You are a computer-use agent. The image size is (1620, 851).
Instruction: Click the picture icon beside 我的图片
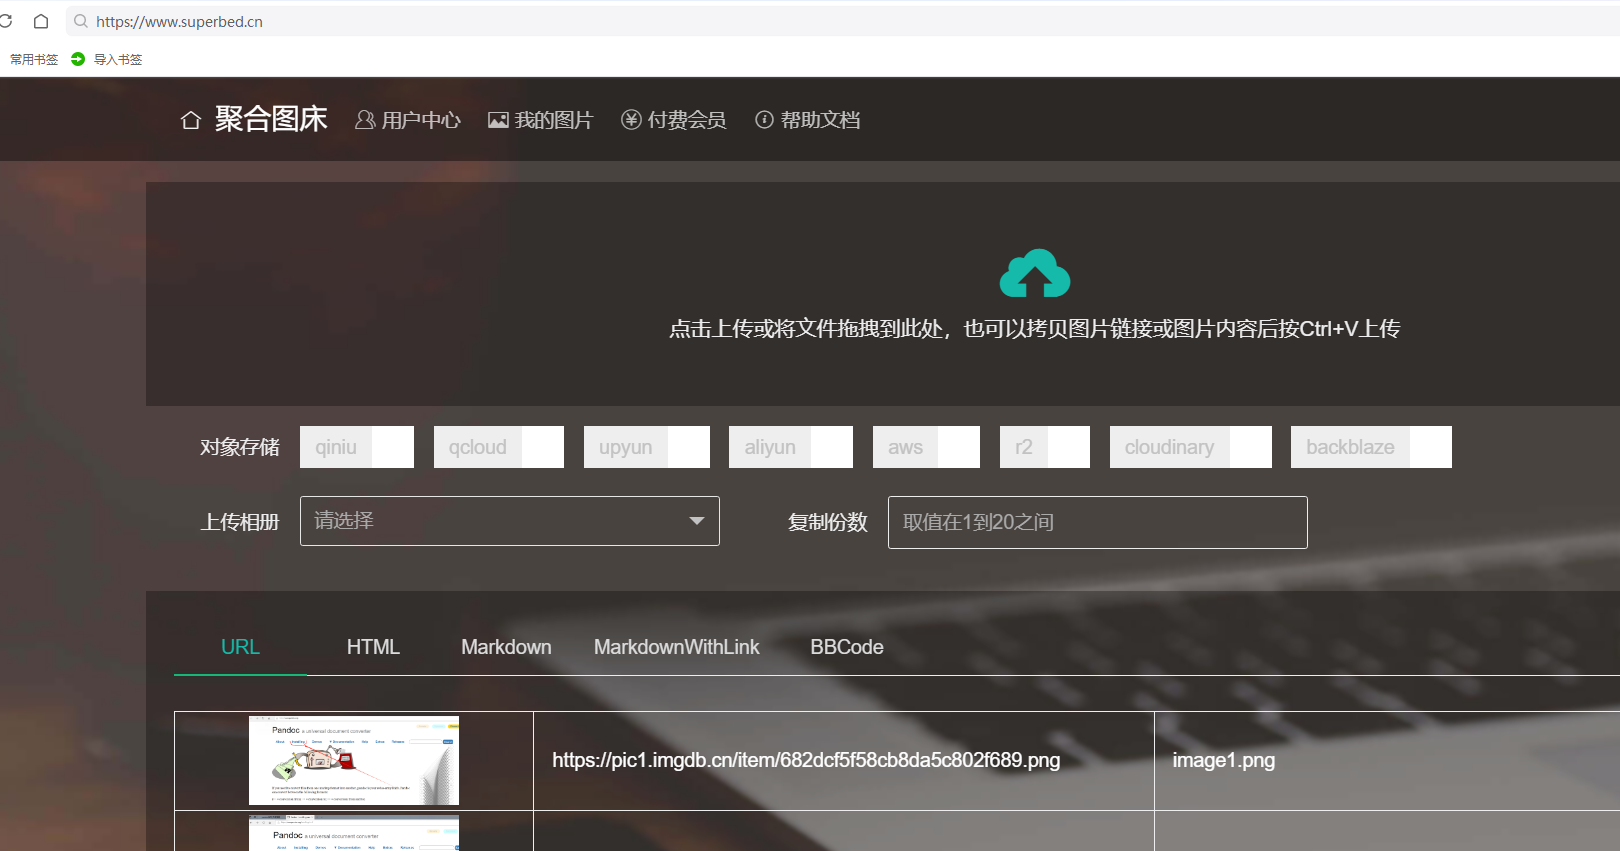[498, 120]
